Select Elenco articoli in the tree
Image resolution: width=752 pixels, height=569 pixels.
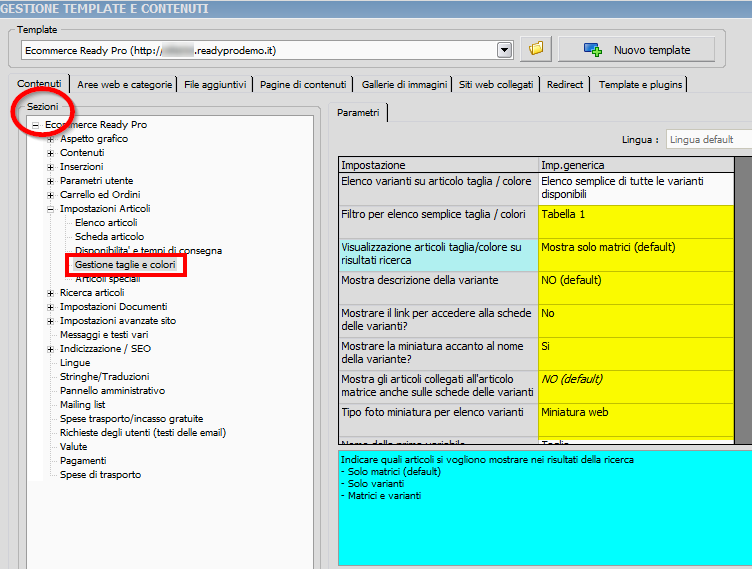click(106, 223)
